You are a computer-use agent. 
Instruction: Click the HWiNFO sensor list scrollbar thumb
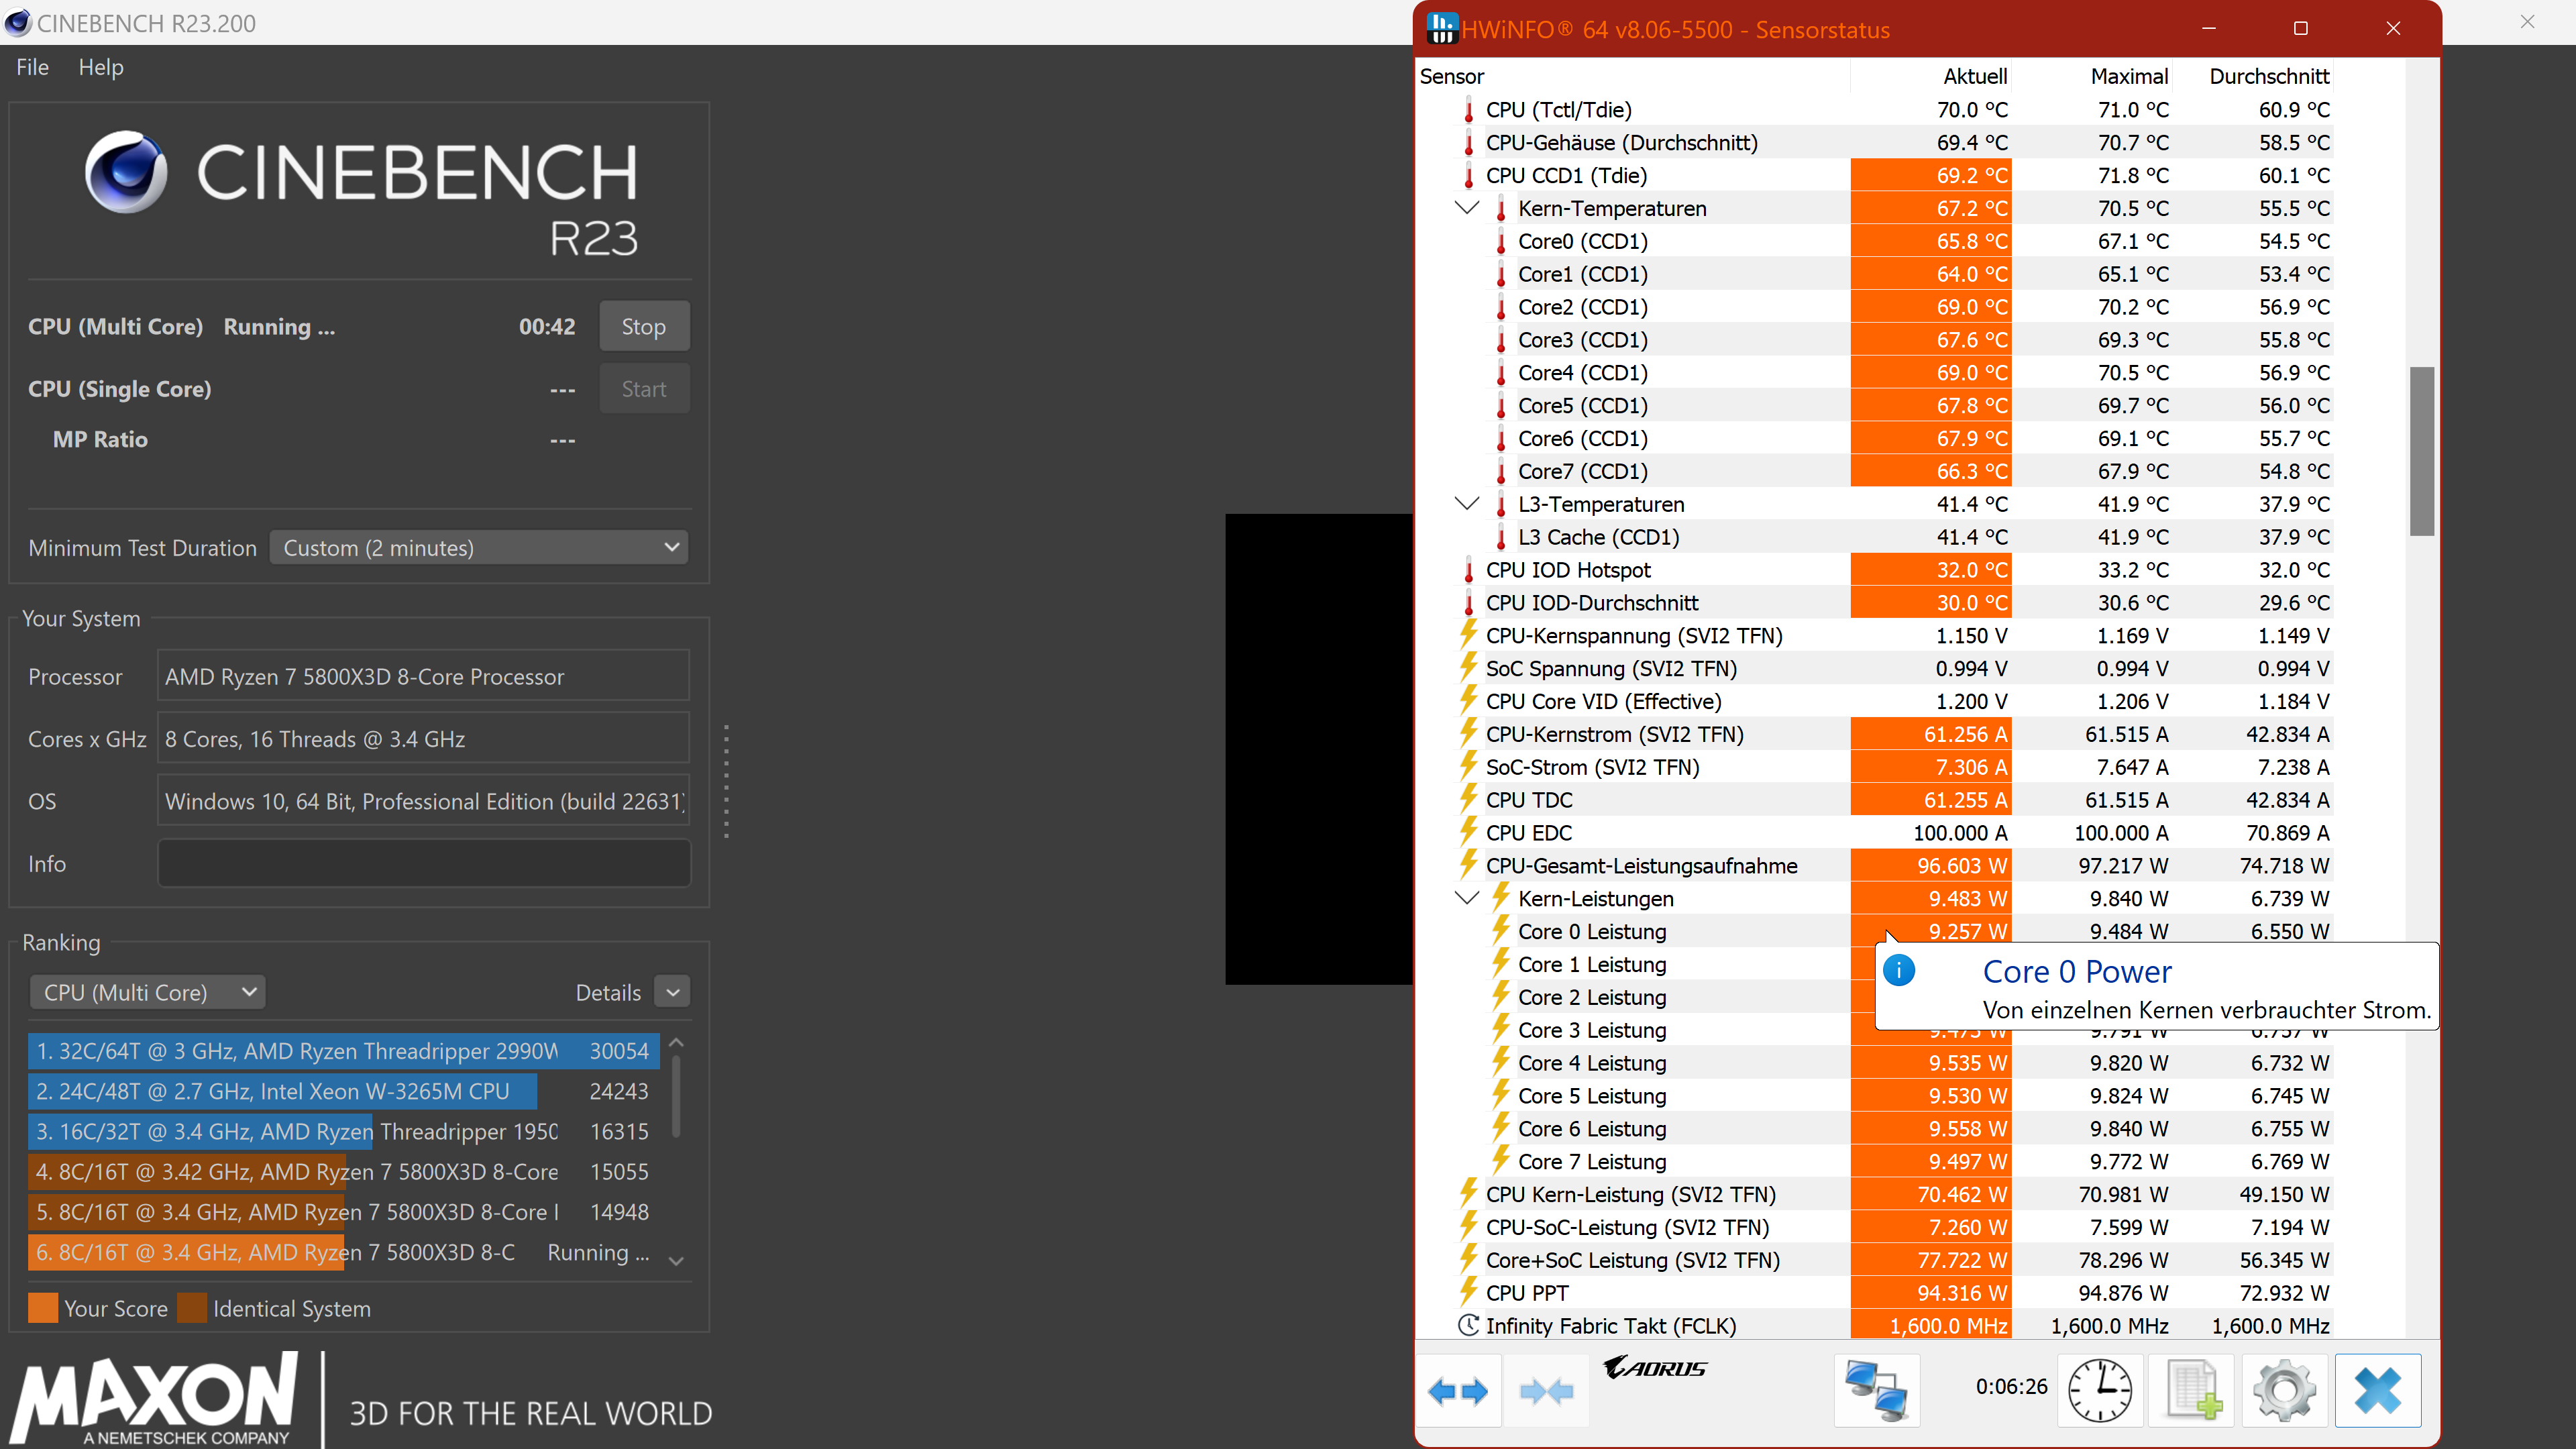point(2421,451)
